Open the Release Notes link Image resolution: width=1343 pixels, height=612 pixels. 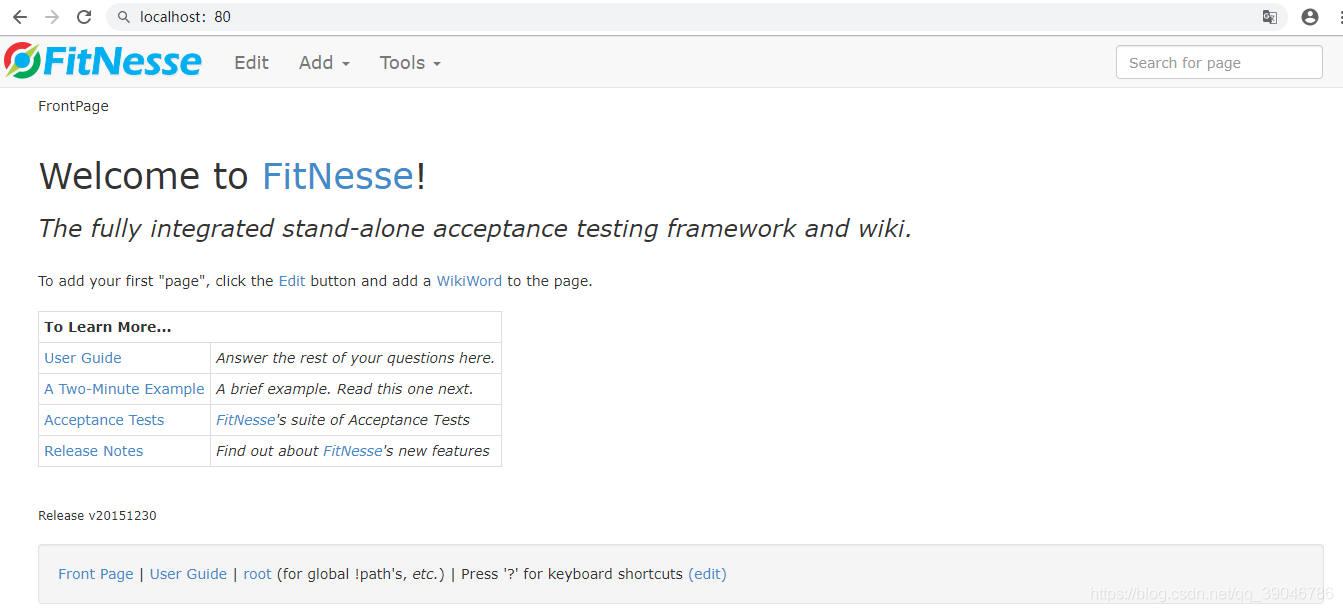(x=94, y=451)
